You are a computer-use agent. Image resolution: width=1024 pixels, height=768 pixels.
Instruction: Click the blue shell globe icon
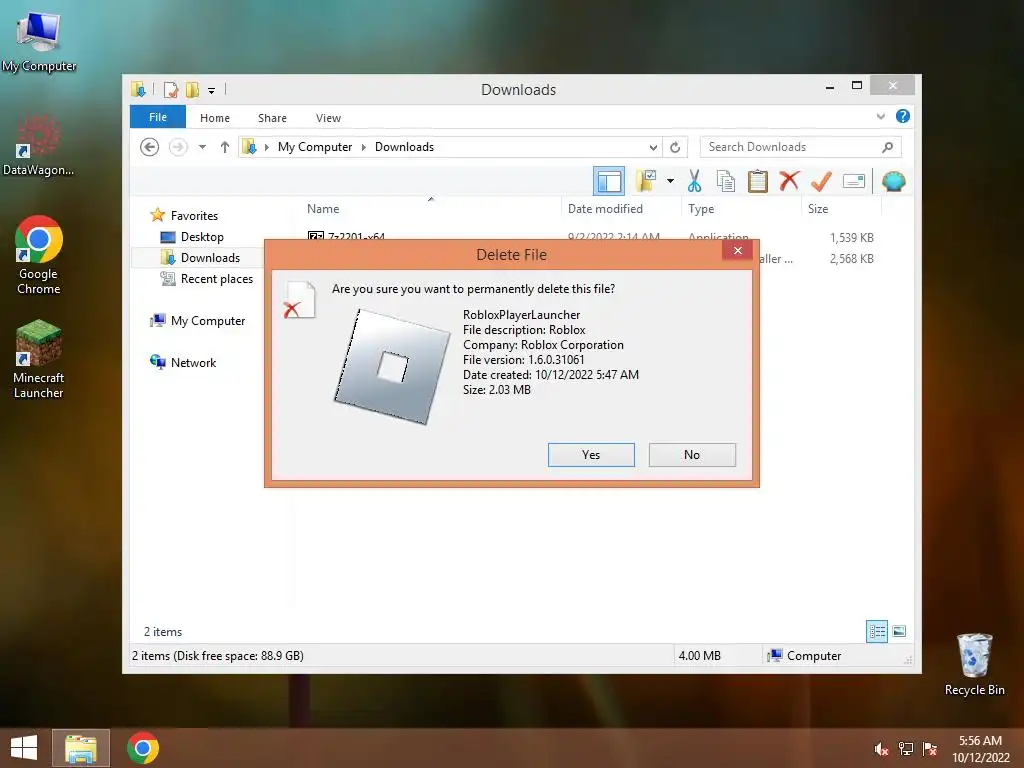[893, 181]
